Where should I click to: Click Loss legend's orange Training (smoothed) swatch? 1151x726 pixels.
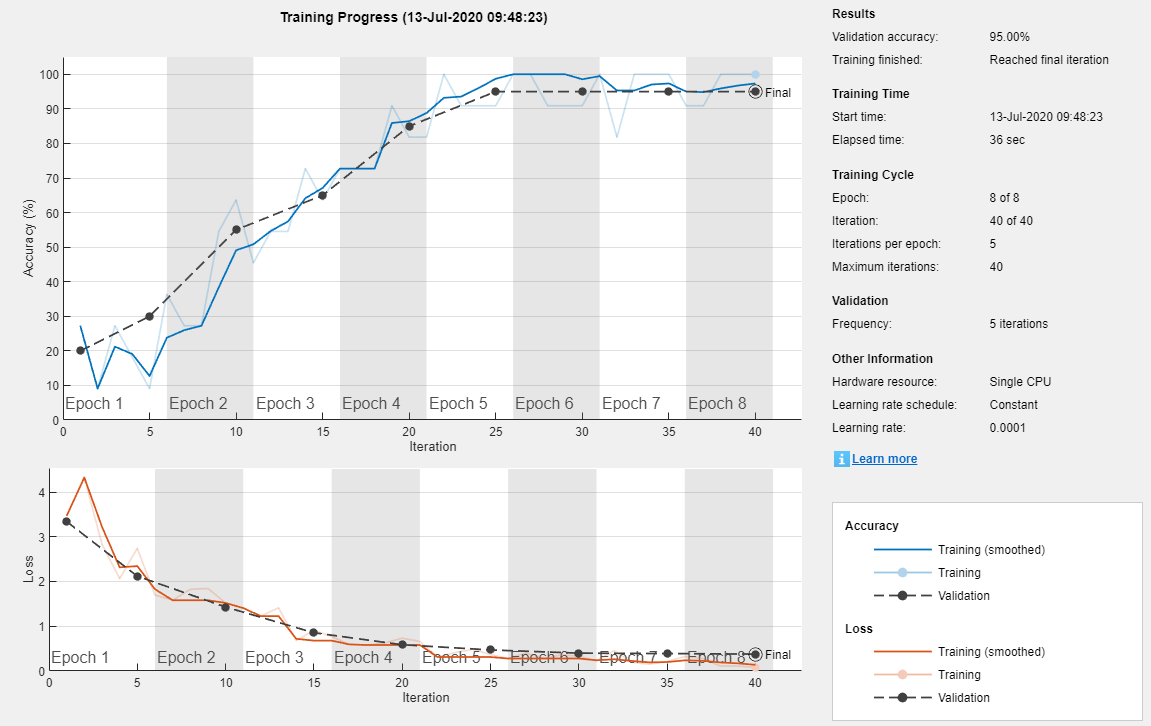pos(902,652)
